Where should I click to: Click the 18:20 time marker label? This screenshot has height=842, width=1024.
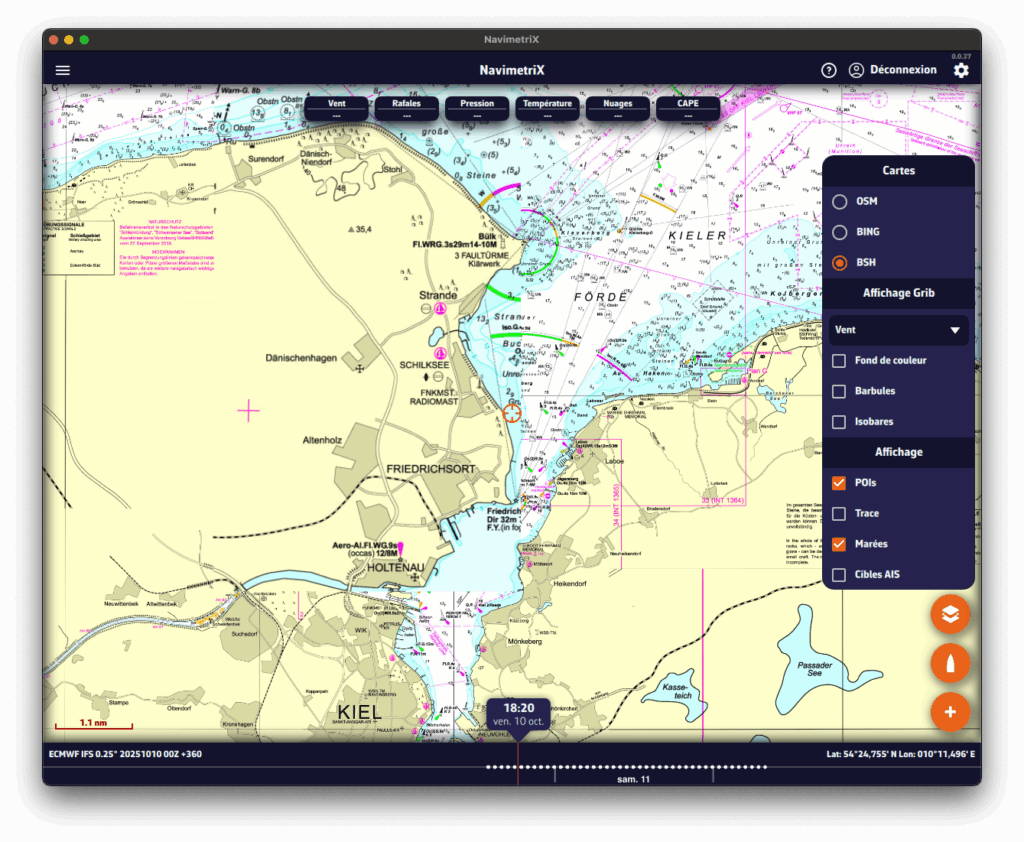518,713
